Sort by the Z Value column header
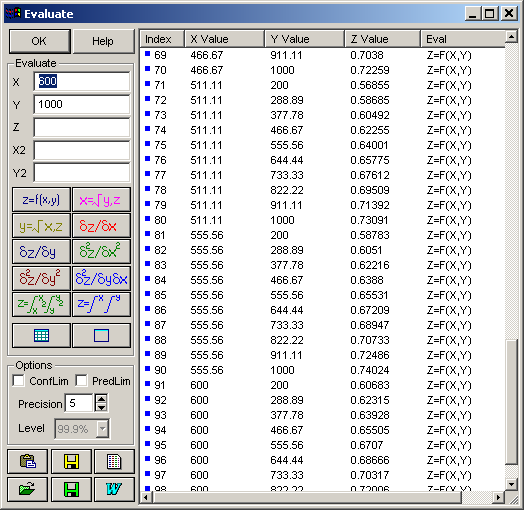 [x=382, y=39]
